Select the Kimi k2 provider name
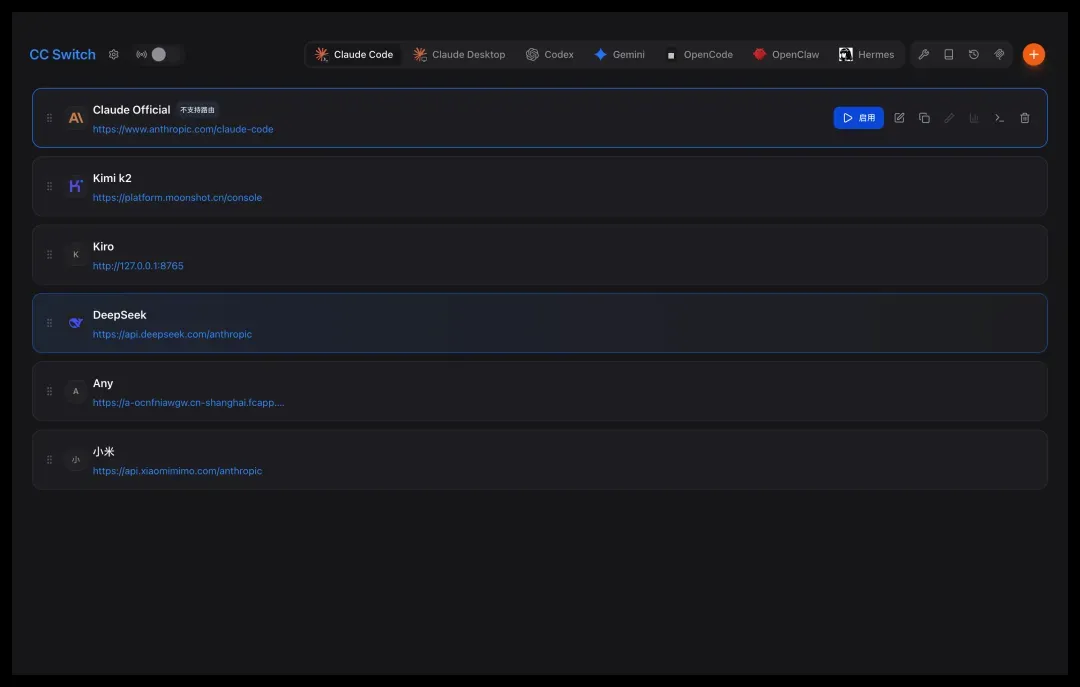1080x687 pixels. (112, 178)
